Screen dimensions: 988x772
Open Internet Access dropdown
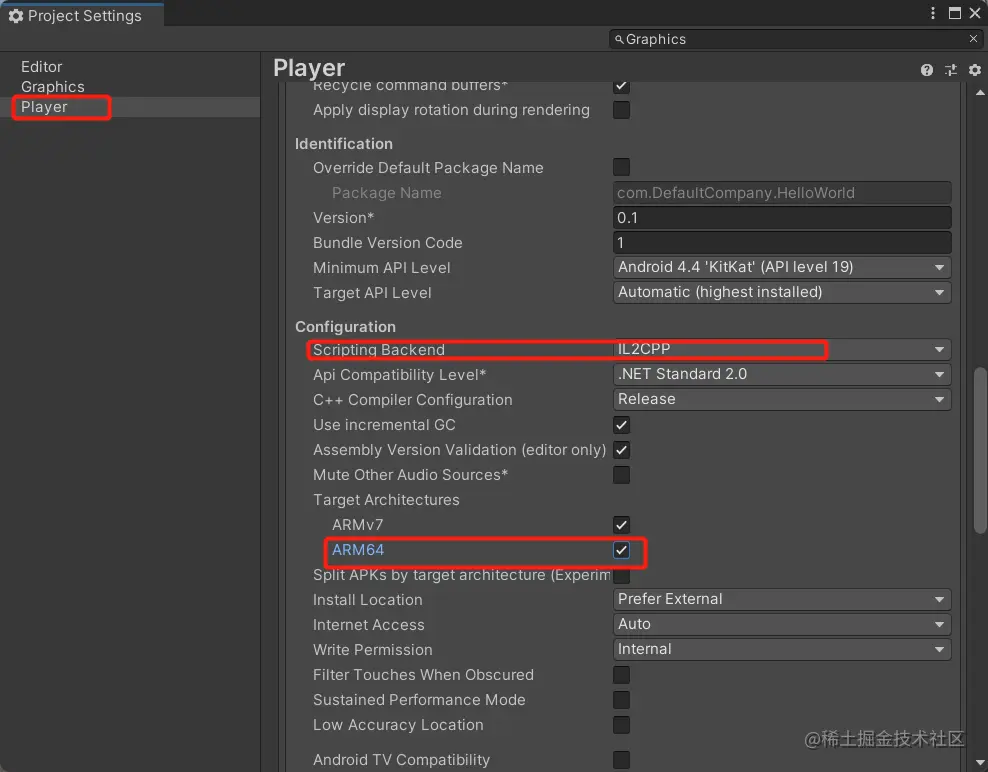click(x=782, y=625)
